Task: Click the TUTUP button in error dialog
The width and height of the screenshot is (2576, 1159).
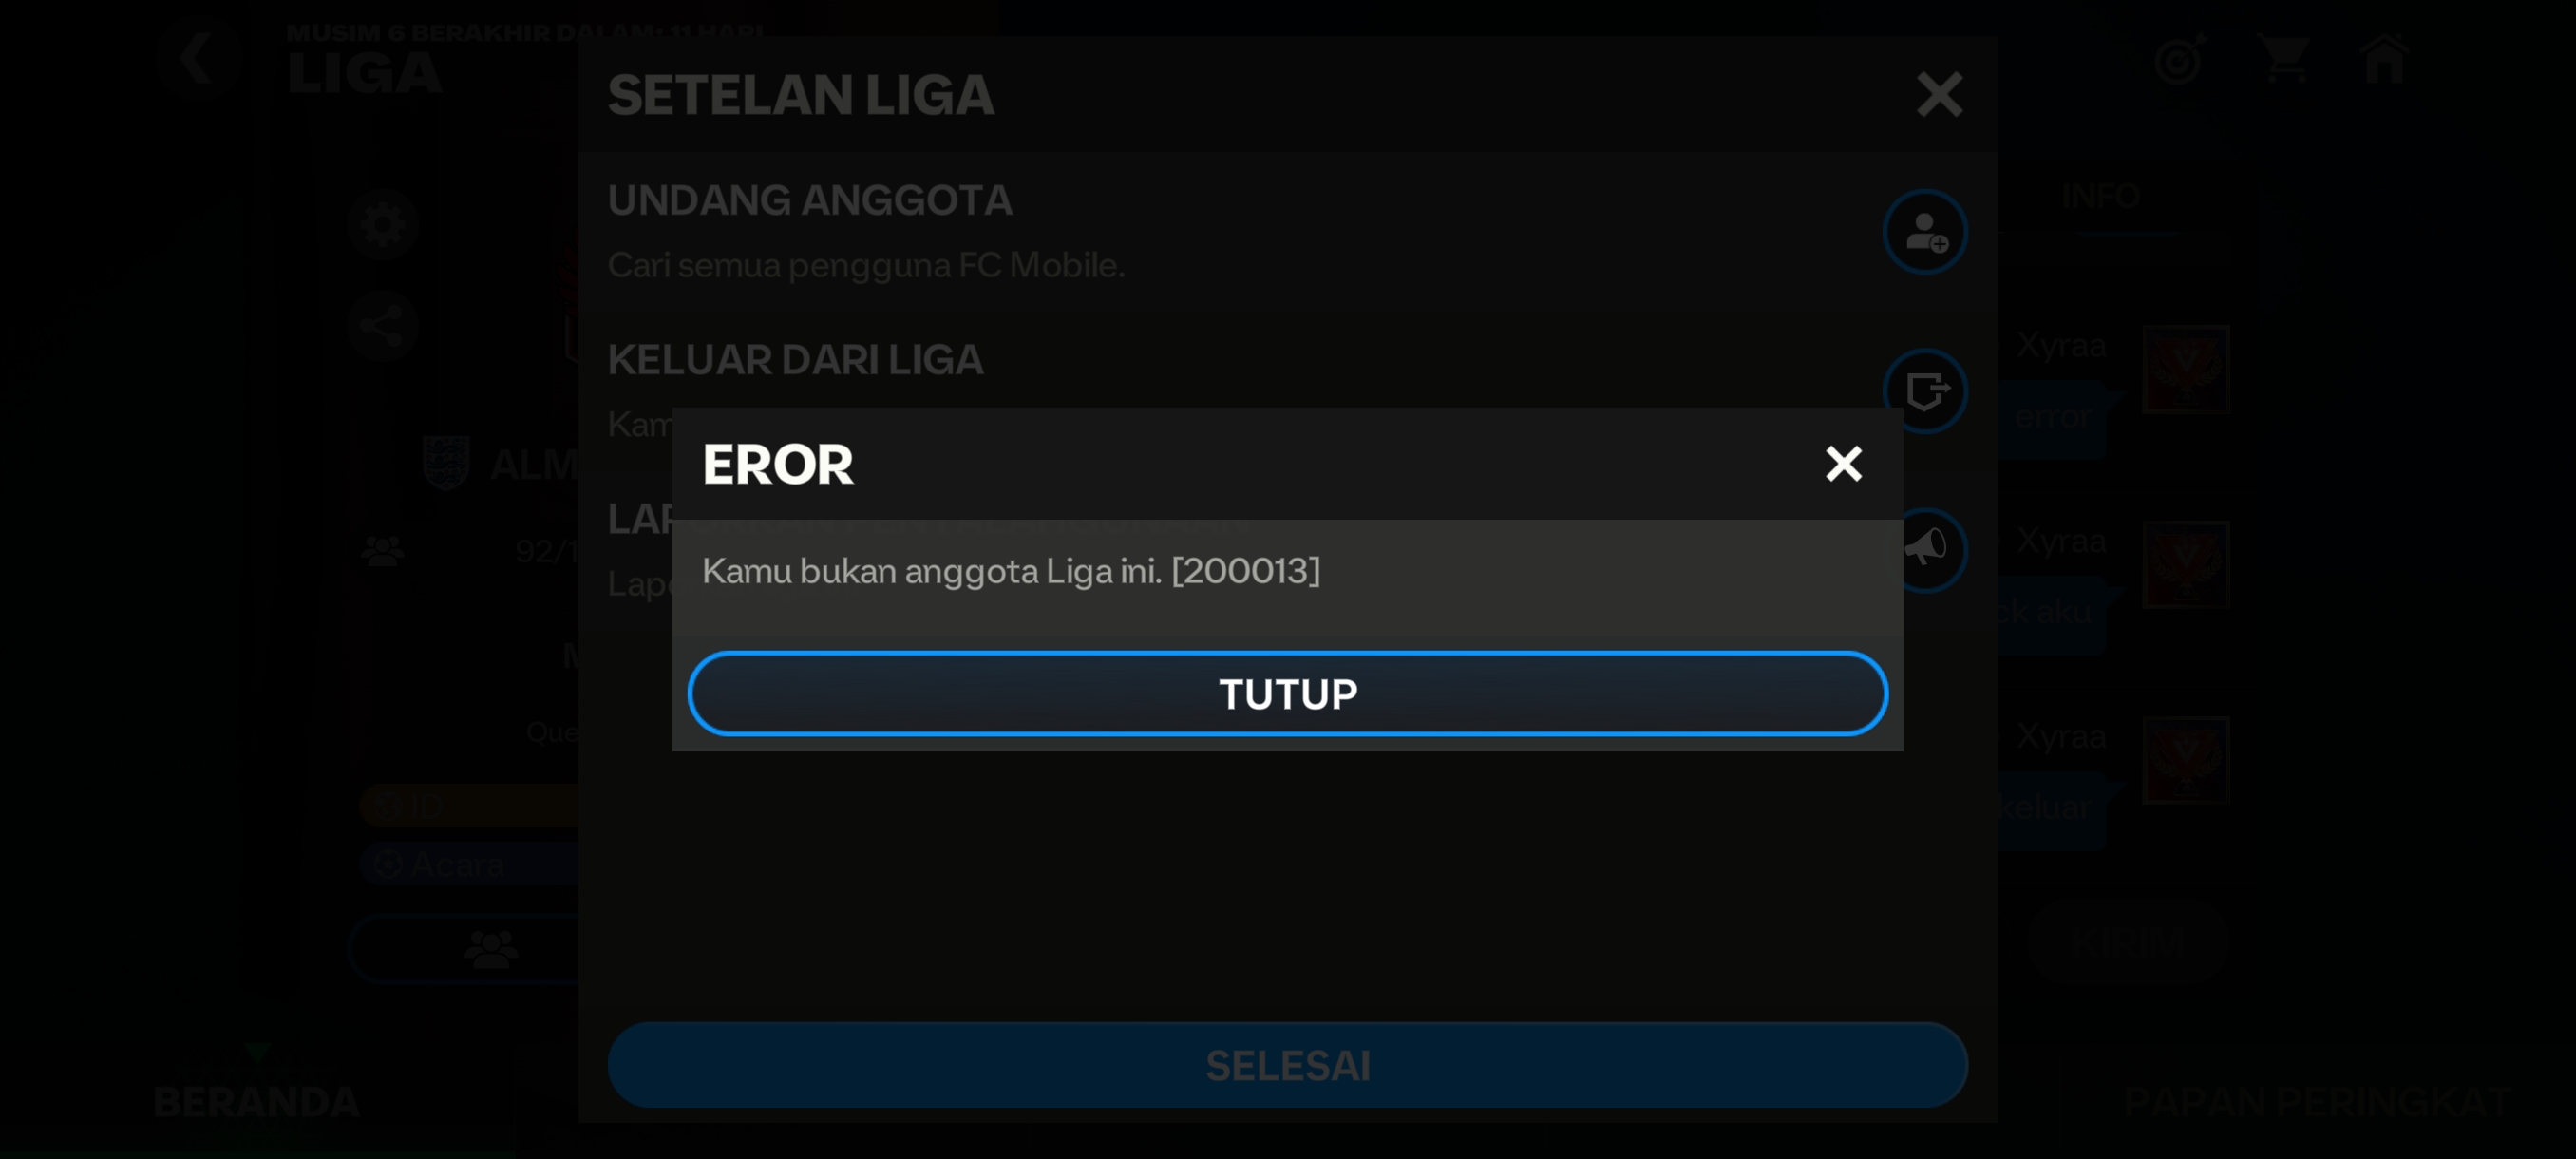Action: point(1287,693)
